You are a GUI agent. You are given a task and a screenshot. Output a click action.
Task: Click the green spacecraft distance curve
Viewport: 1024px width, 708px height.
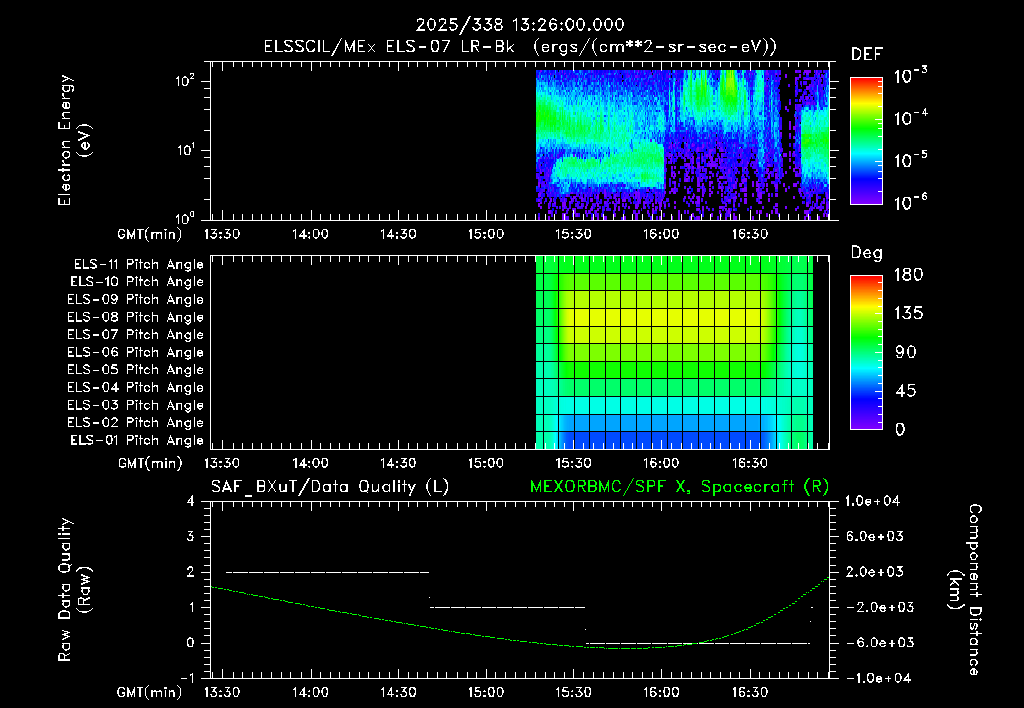click(520, 640)
